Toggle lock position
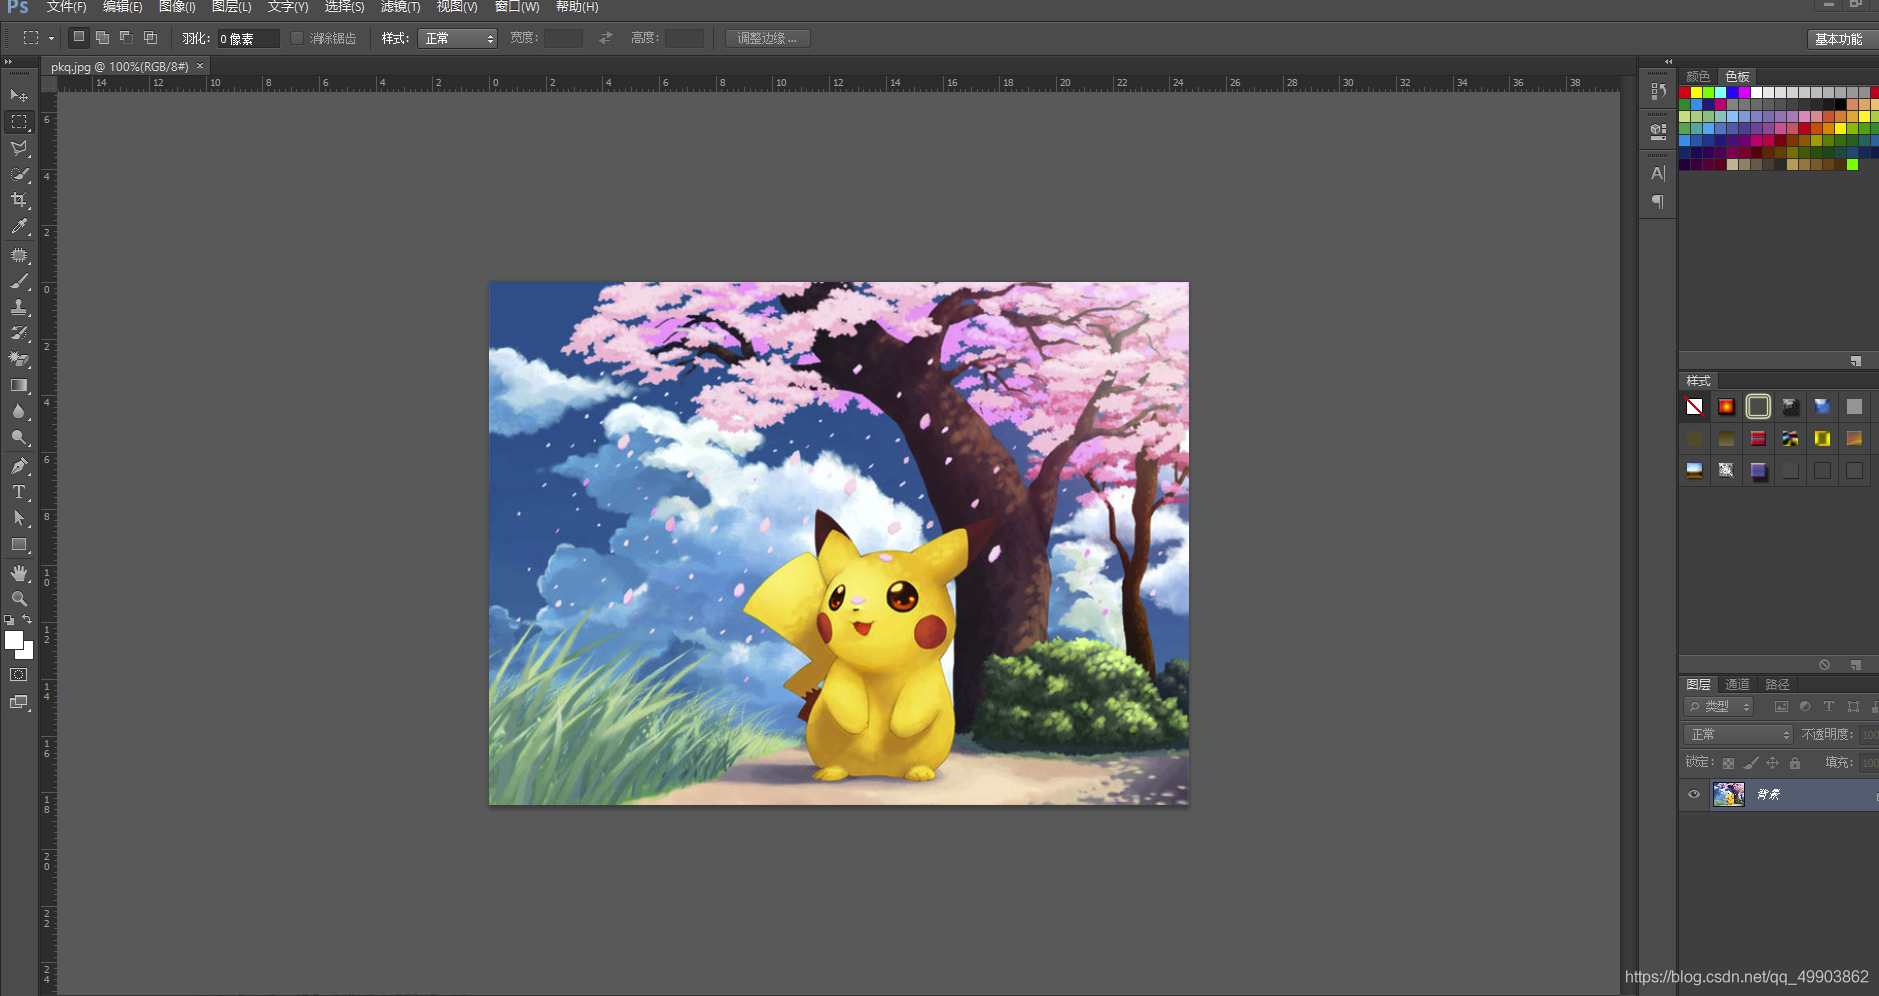The width and height of the screenshot is (1879, 996). click(1772, 763)
